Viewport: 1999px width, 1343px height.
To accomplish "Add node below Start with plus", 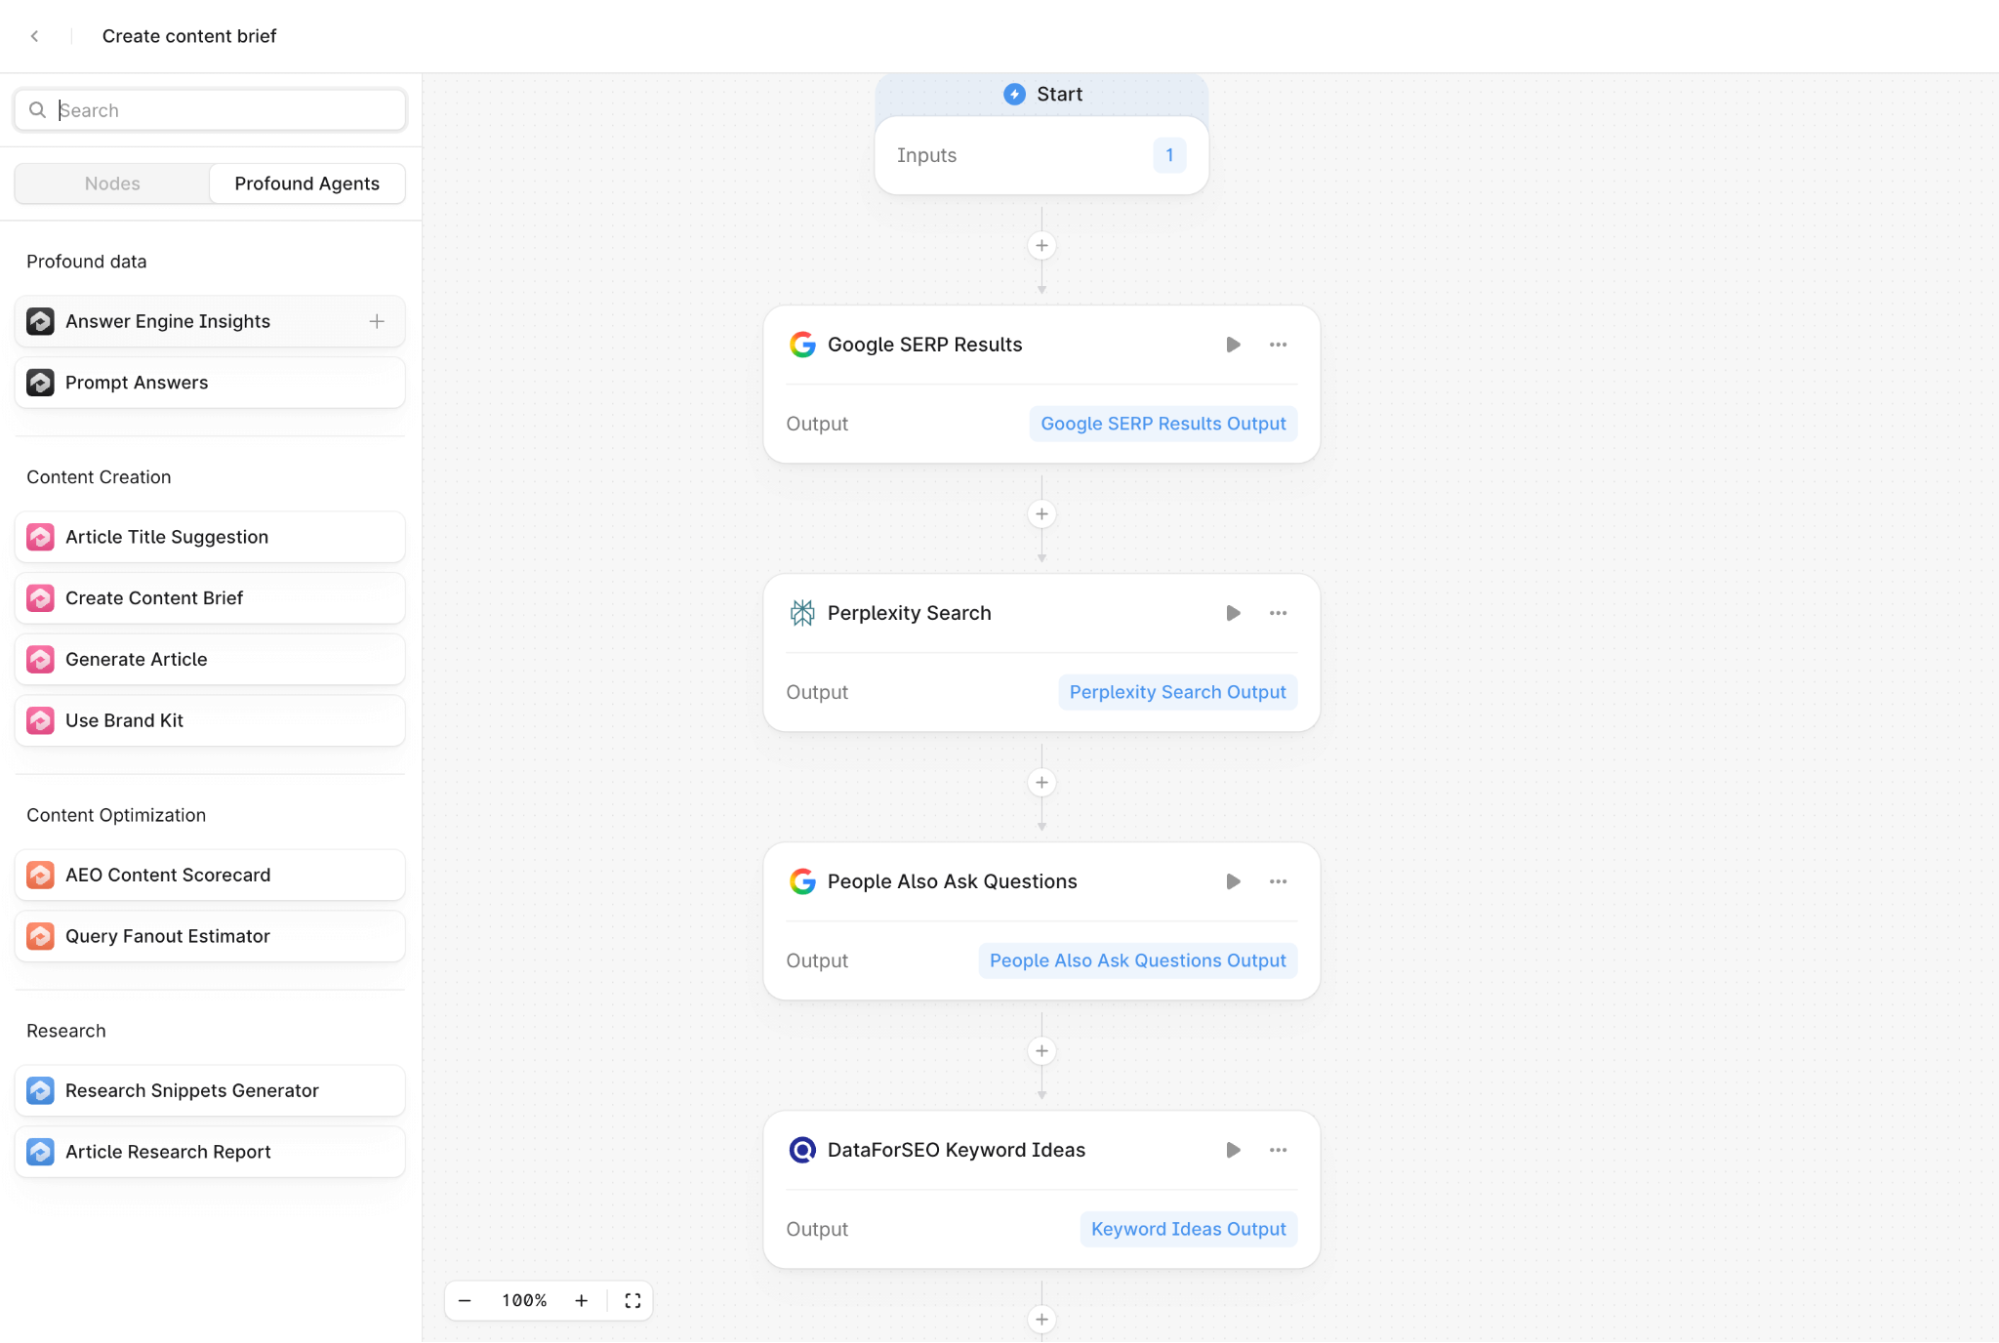I will [x=1042, y=246].
